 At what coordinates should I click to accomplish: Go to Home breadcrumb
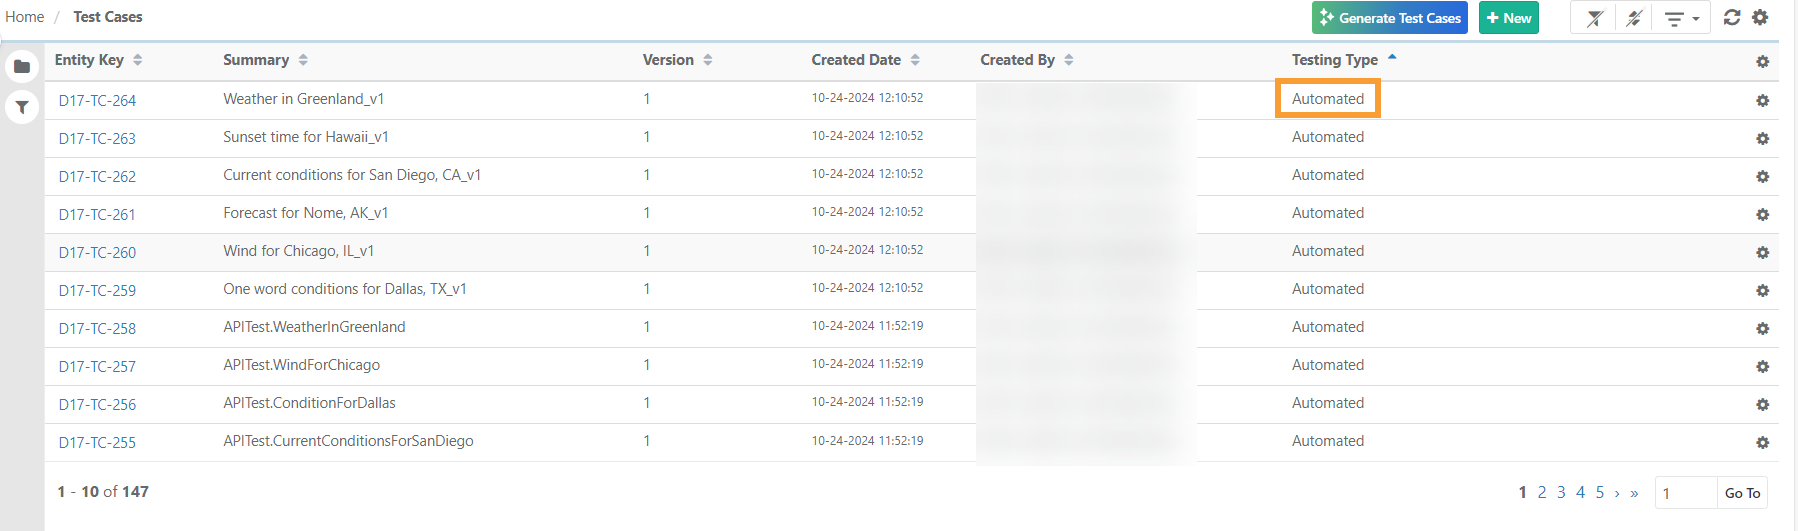(25, 17)
